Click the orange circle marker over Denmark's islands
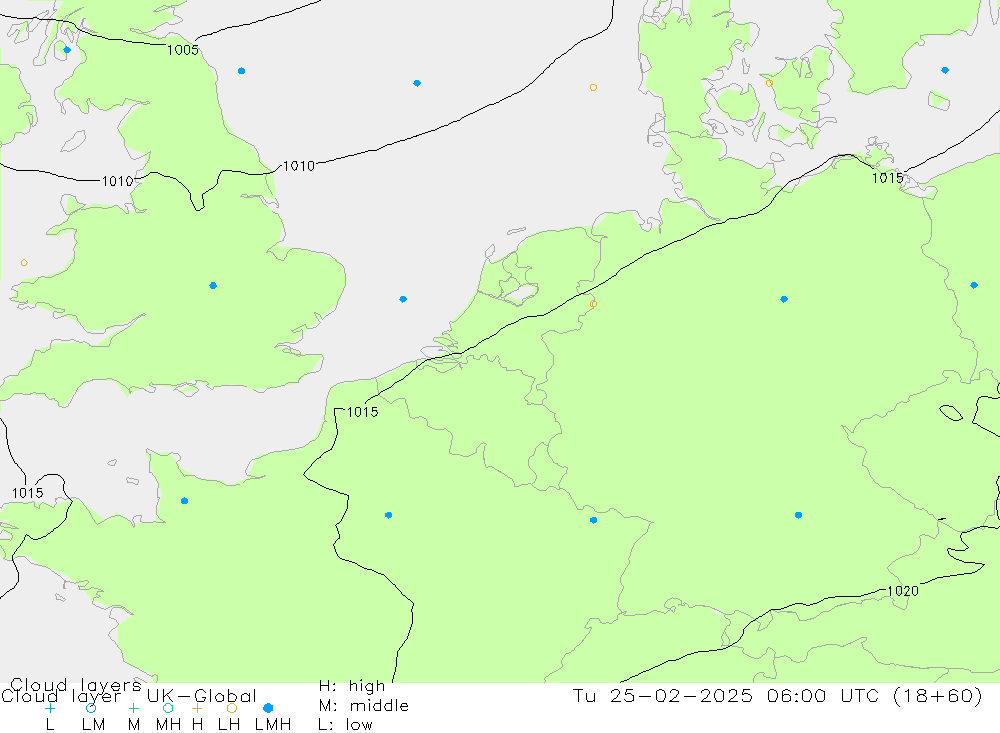 tap(769, 83)
